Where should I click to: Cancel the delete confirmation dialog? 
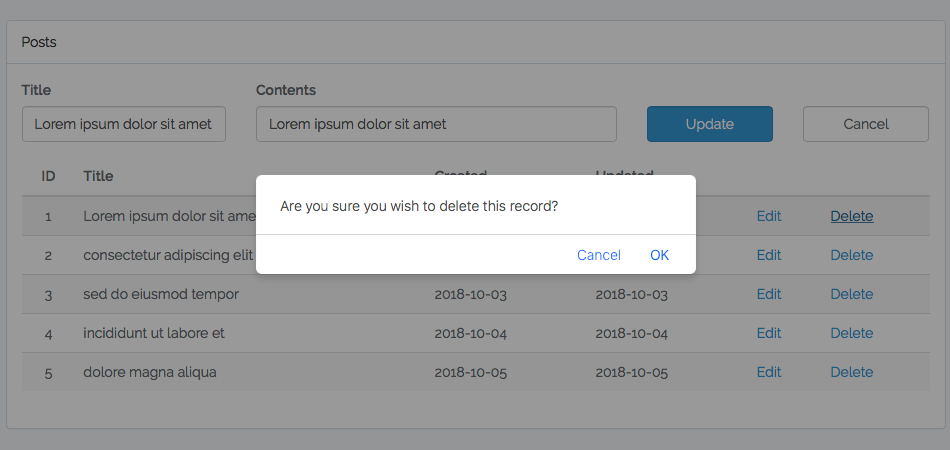pyautogui.click(x=599, y=255)
